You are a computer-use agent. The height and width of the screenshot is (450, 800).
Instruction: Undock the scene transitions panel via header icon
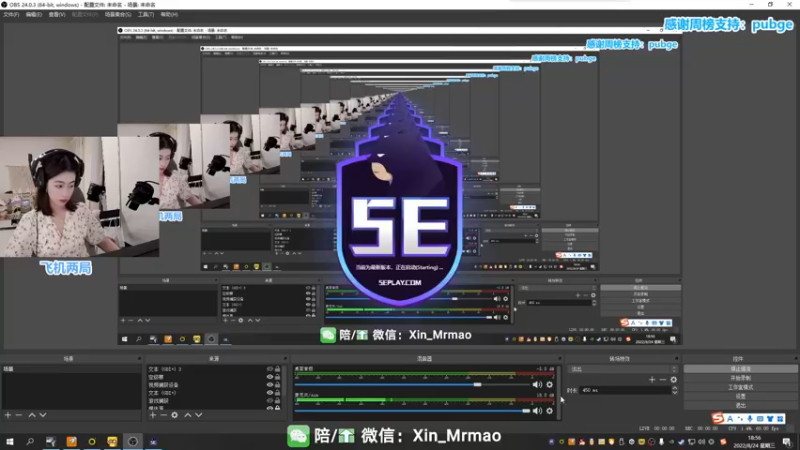(677, 359)
